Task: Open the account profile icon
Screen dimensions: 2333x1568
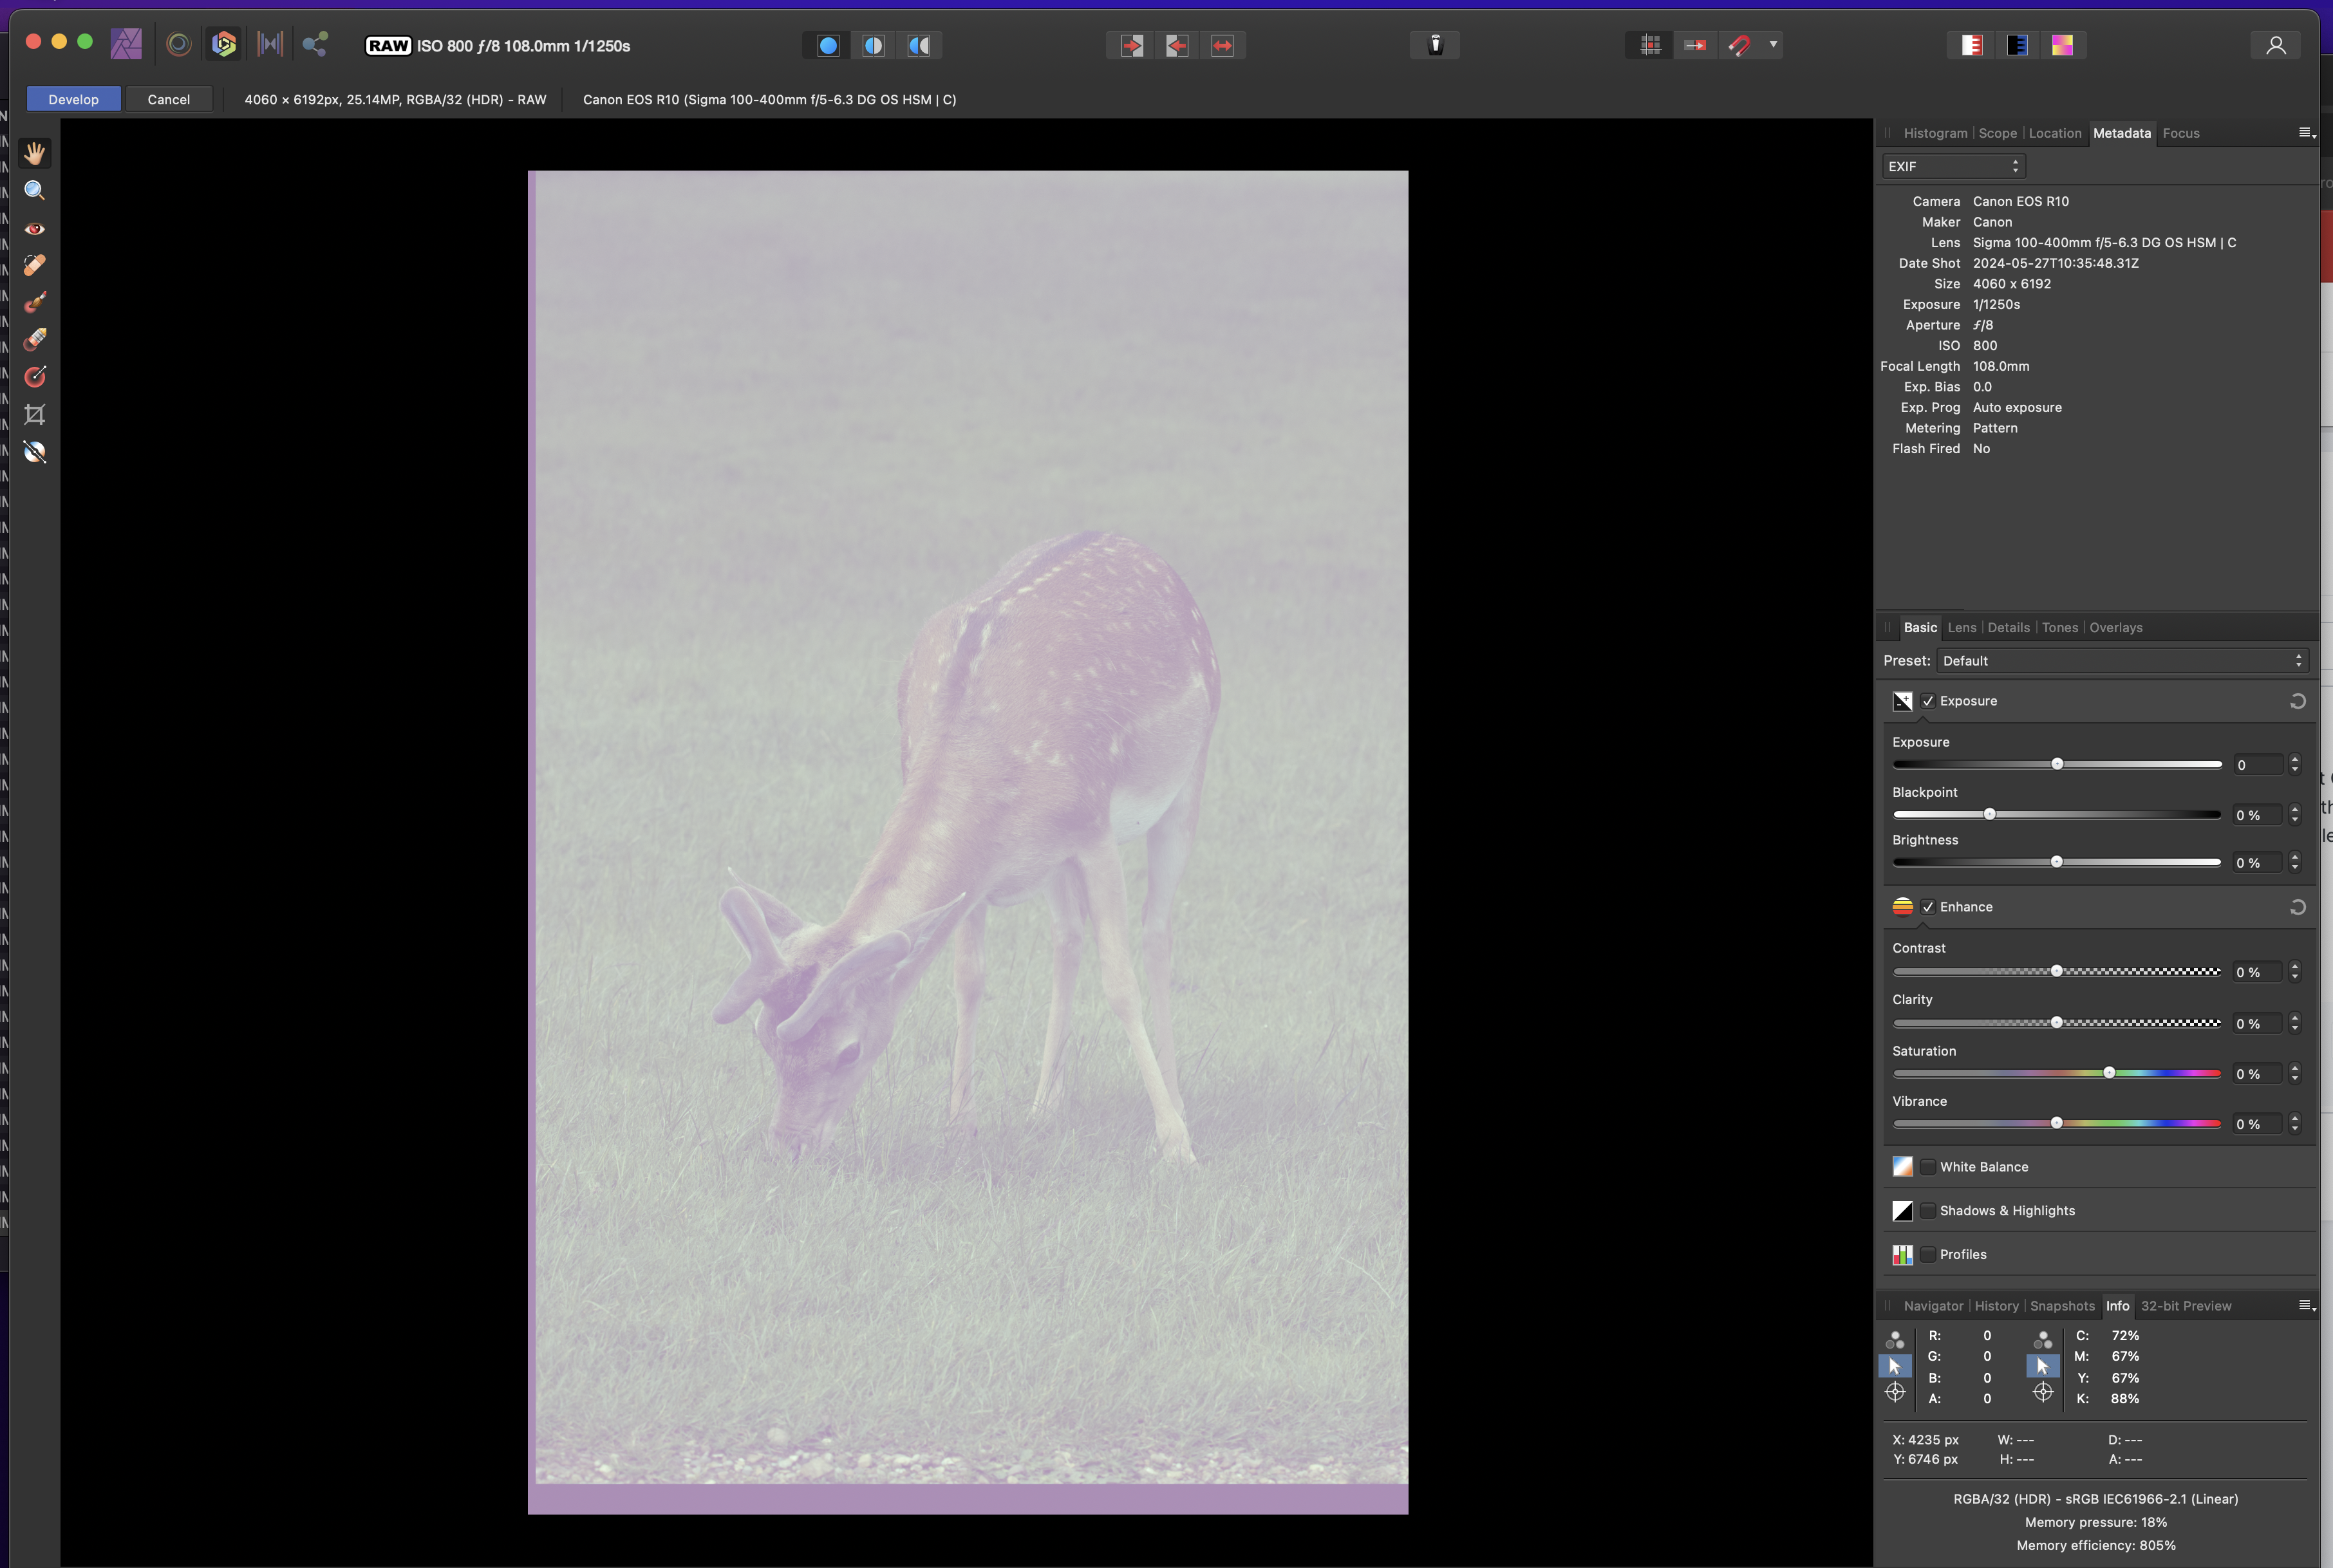Action: click(2275, 45)
